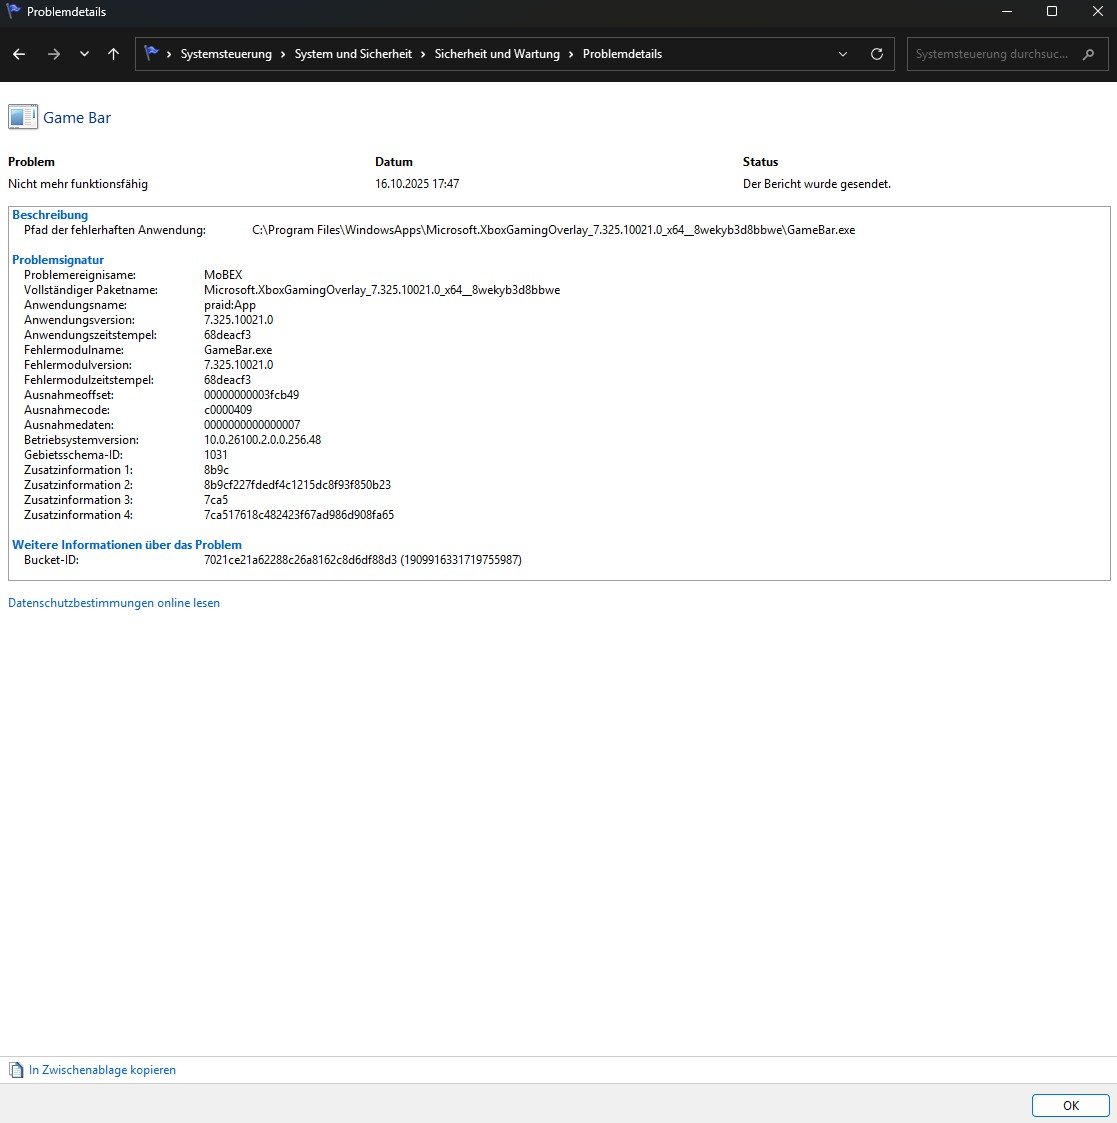Select Vollständiger Paketname value
Screen dimensions: 1117x1123
click(x=382, y=290)
